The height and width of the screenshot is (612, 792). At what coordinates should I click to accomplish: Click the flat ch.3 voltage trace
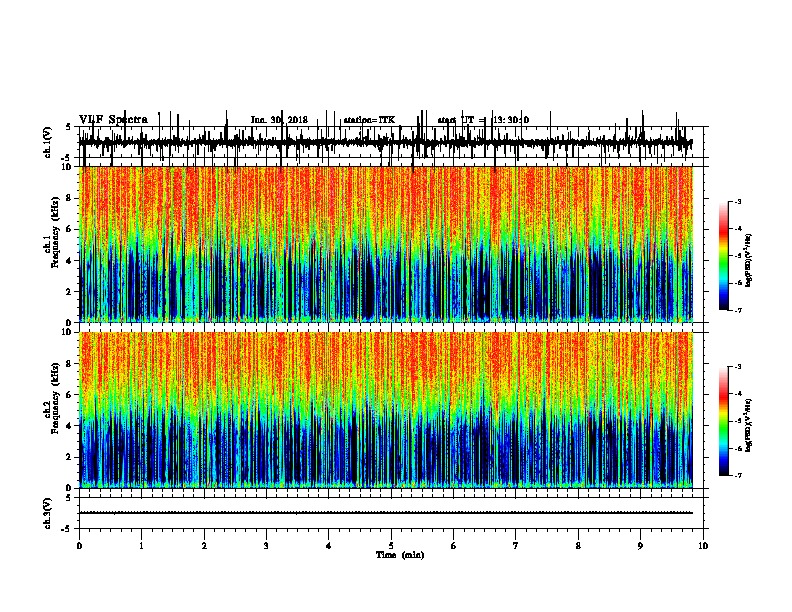(x=386, y=513)
